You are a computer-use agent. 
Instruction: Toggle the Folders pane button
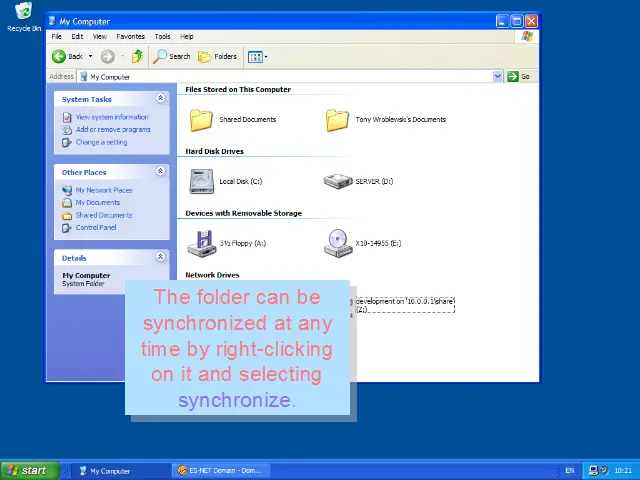click(218, 57)
